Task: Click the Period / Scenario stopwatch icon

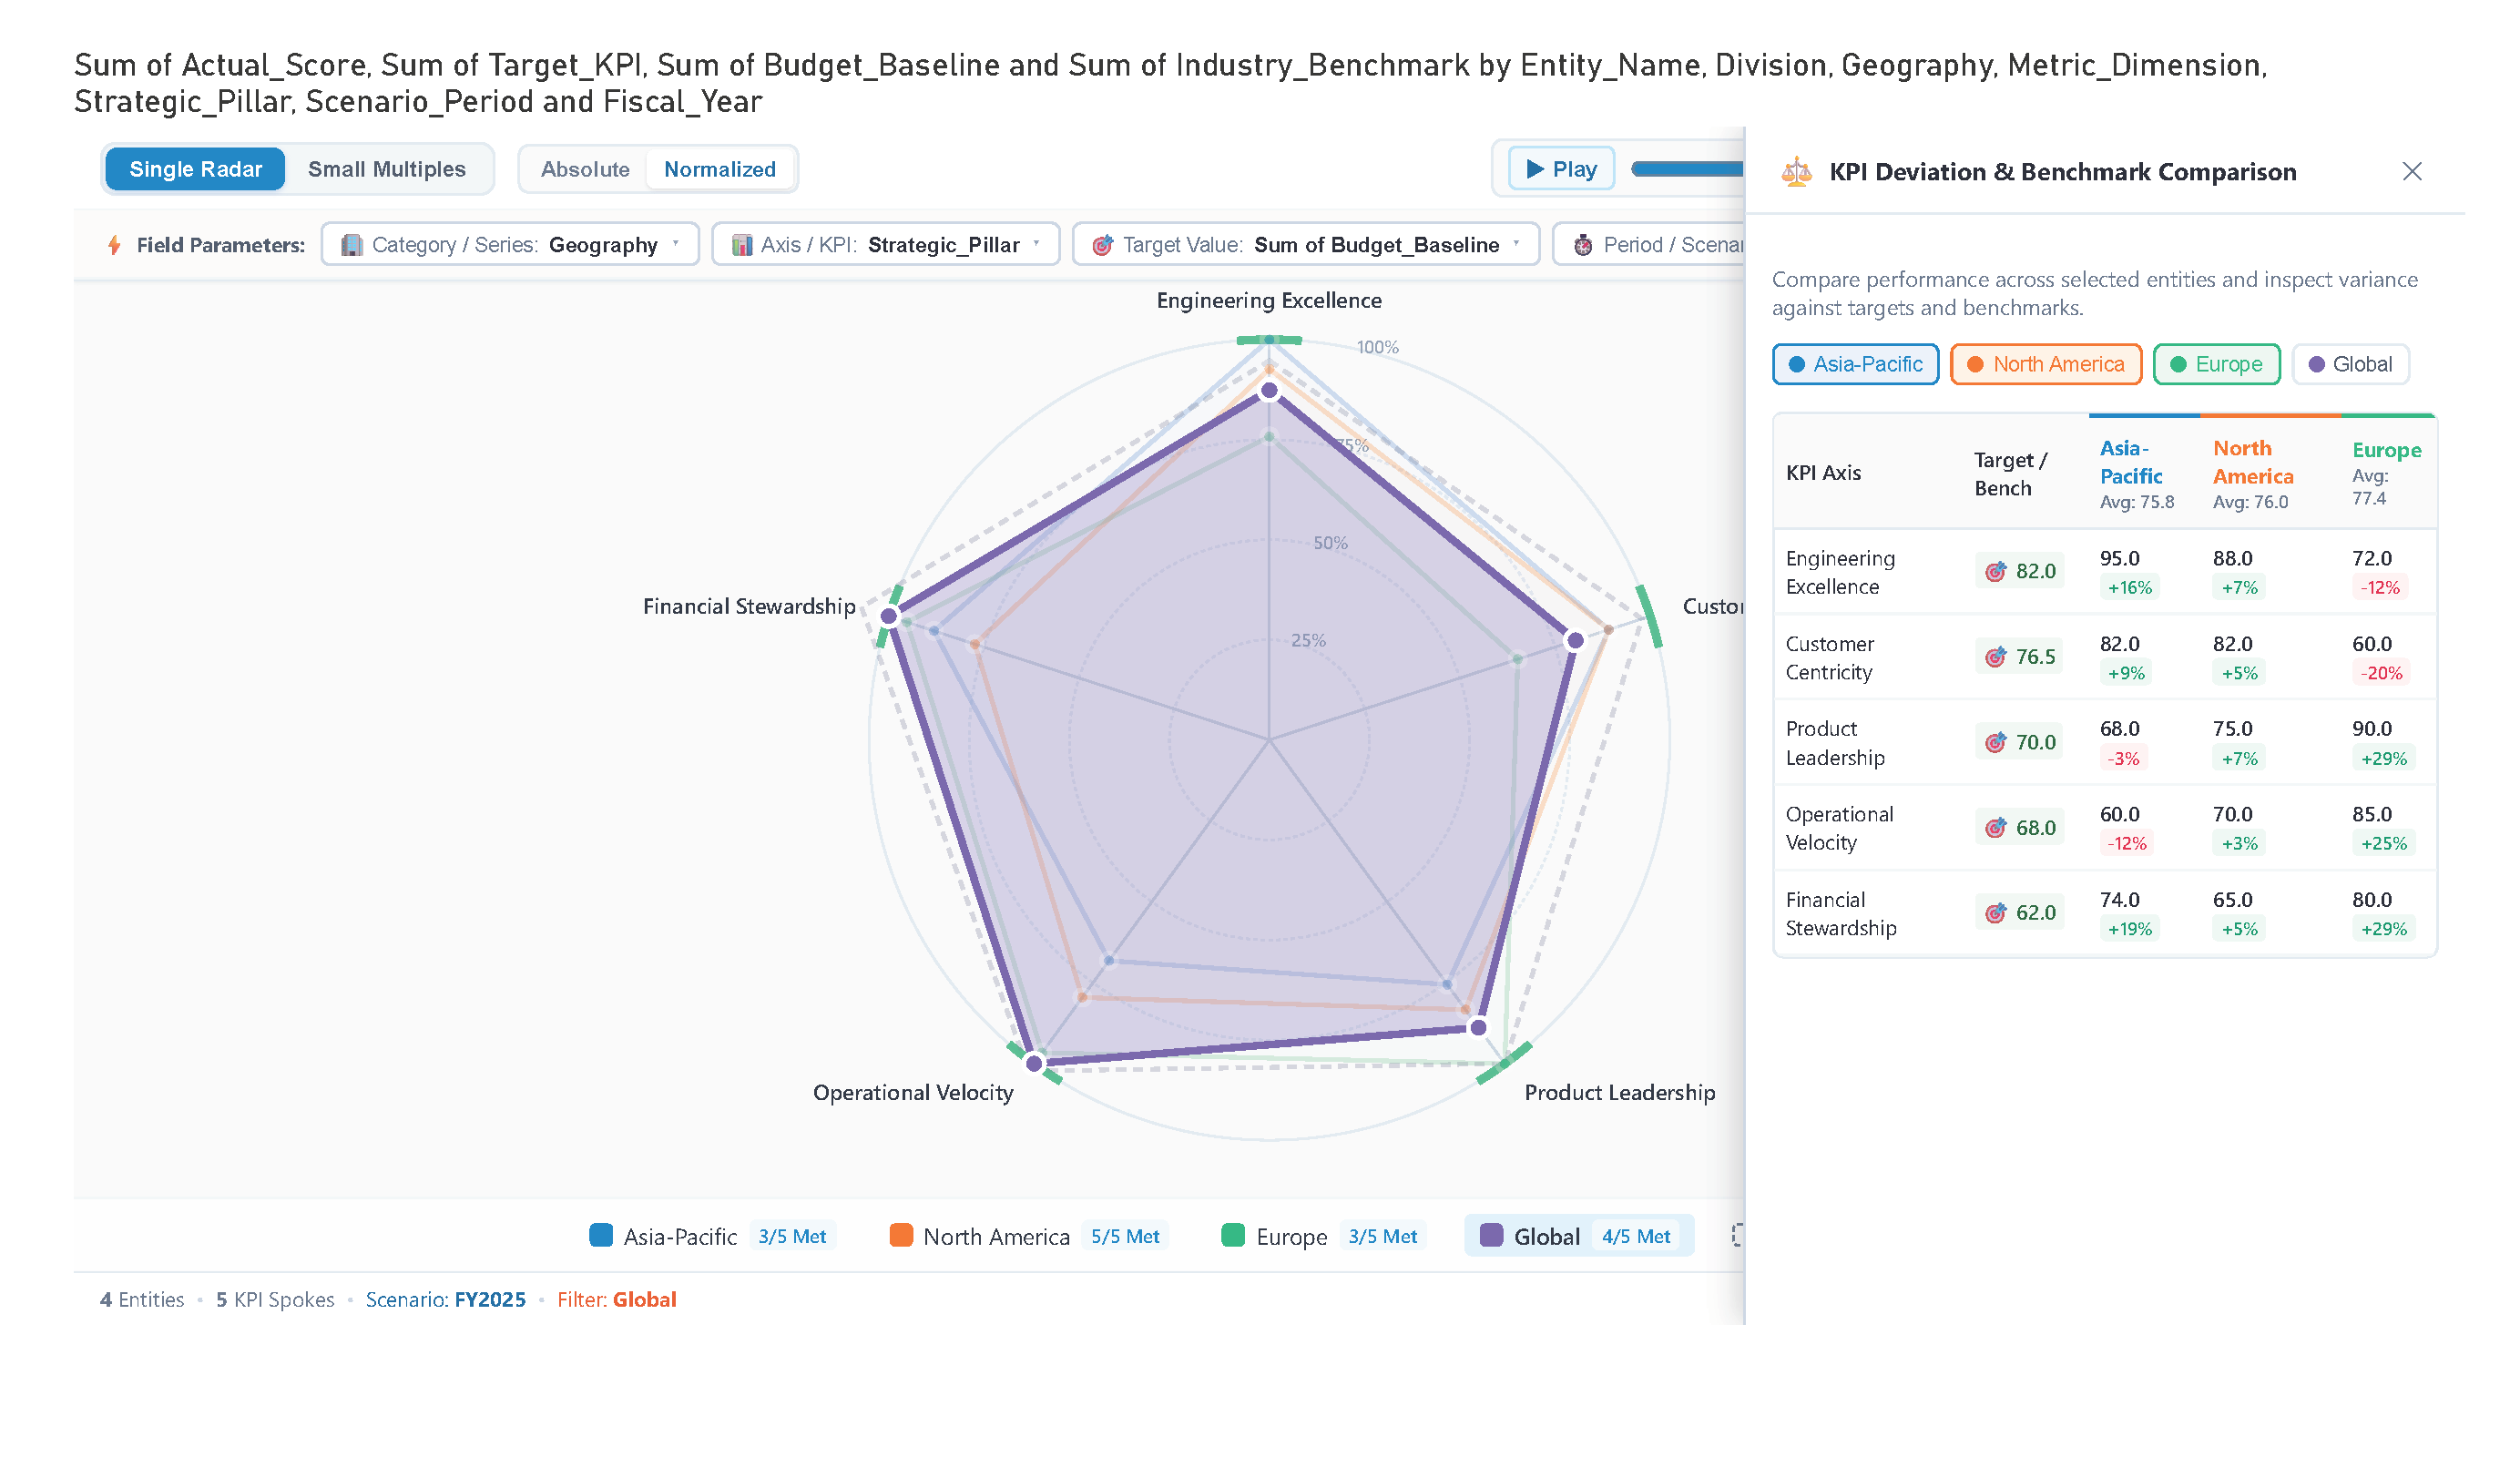Action: pyautogui.click(x=1582, y=245)
